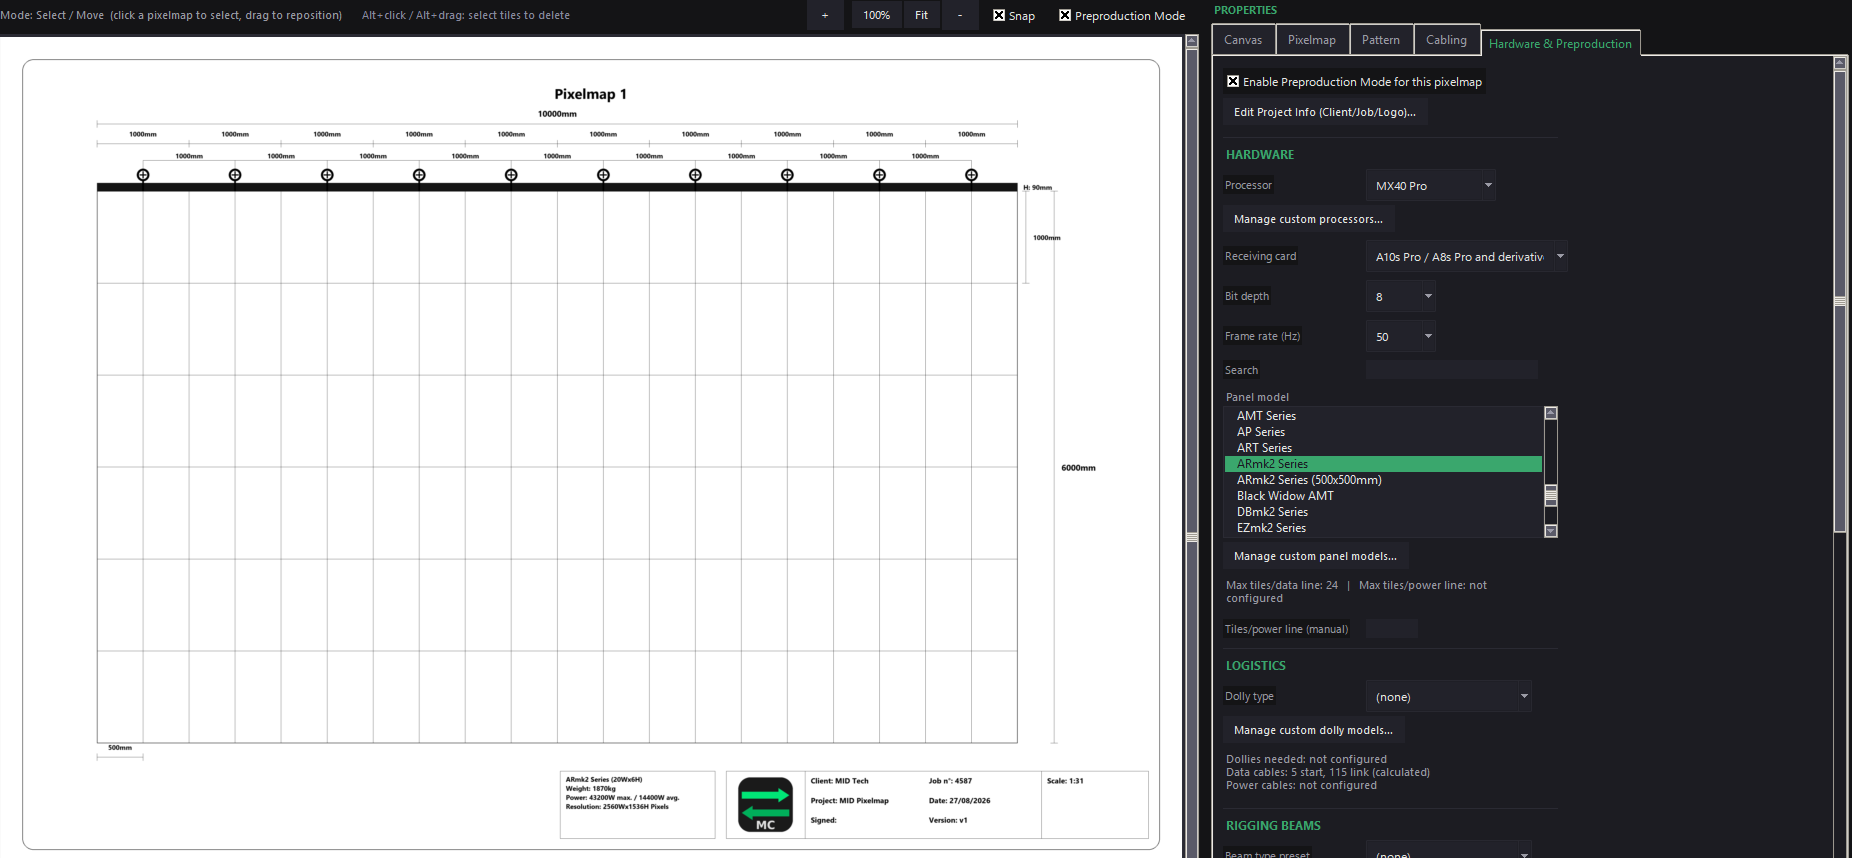Image resolution: width=1852 pixels, height=858 pixels.
Task: Switch to the Pixelmap tab
Action: 1312,40
